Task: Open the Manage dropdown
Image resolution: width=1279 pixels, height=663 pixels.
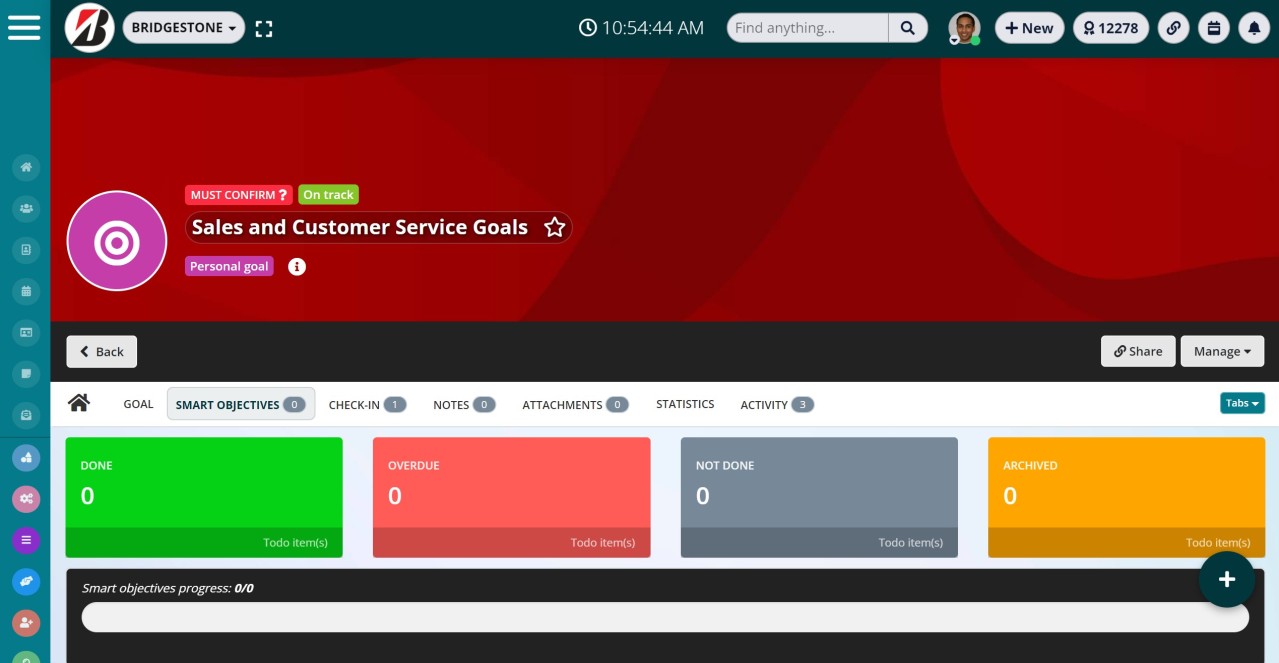Action: (1222, 351)
